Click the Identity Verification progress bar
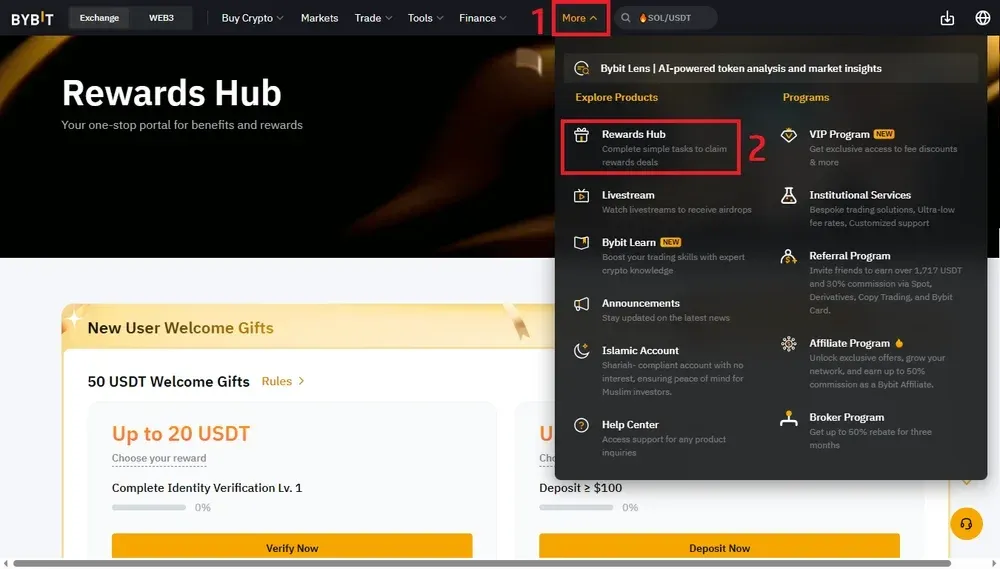1000x569 pixels. [149, 508]
